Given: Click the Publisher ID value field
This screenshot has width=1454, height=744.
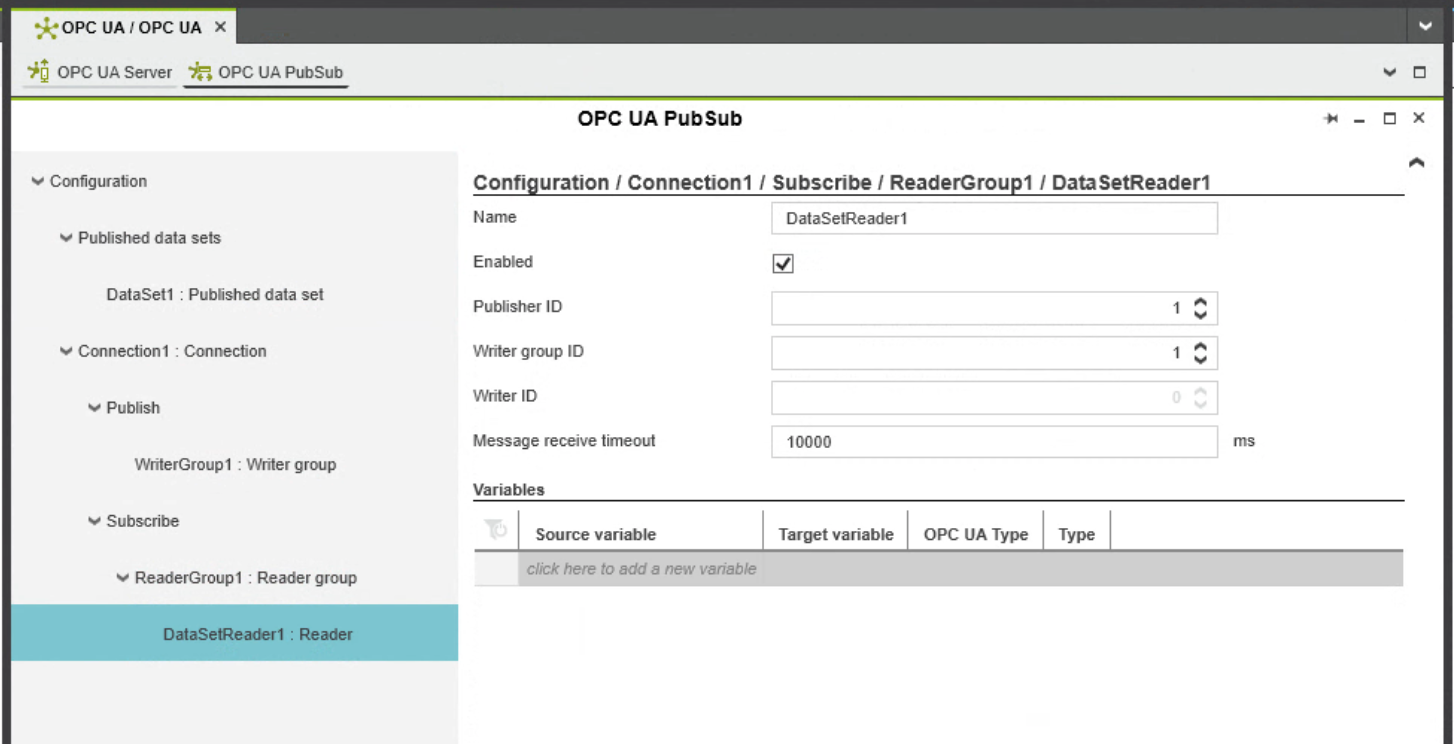Looking at the screenshot, I should point(994,308).
